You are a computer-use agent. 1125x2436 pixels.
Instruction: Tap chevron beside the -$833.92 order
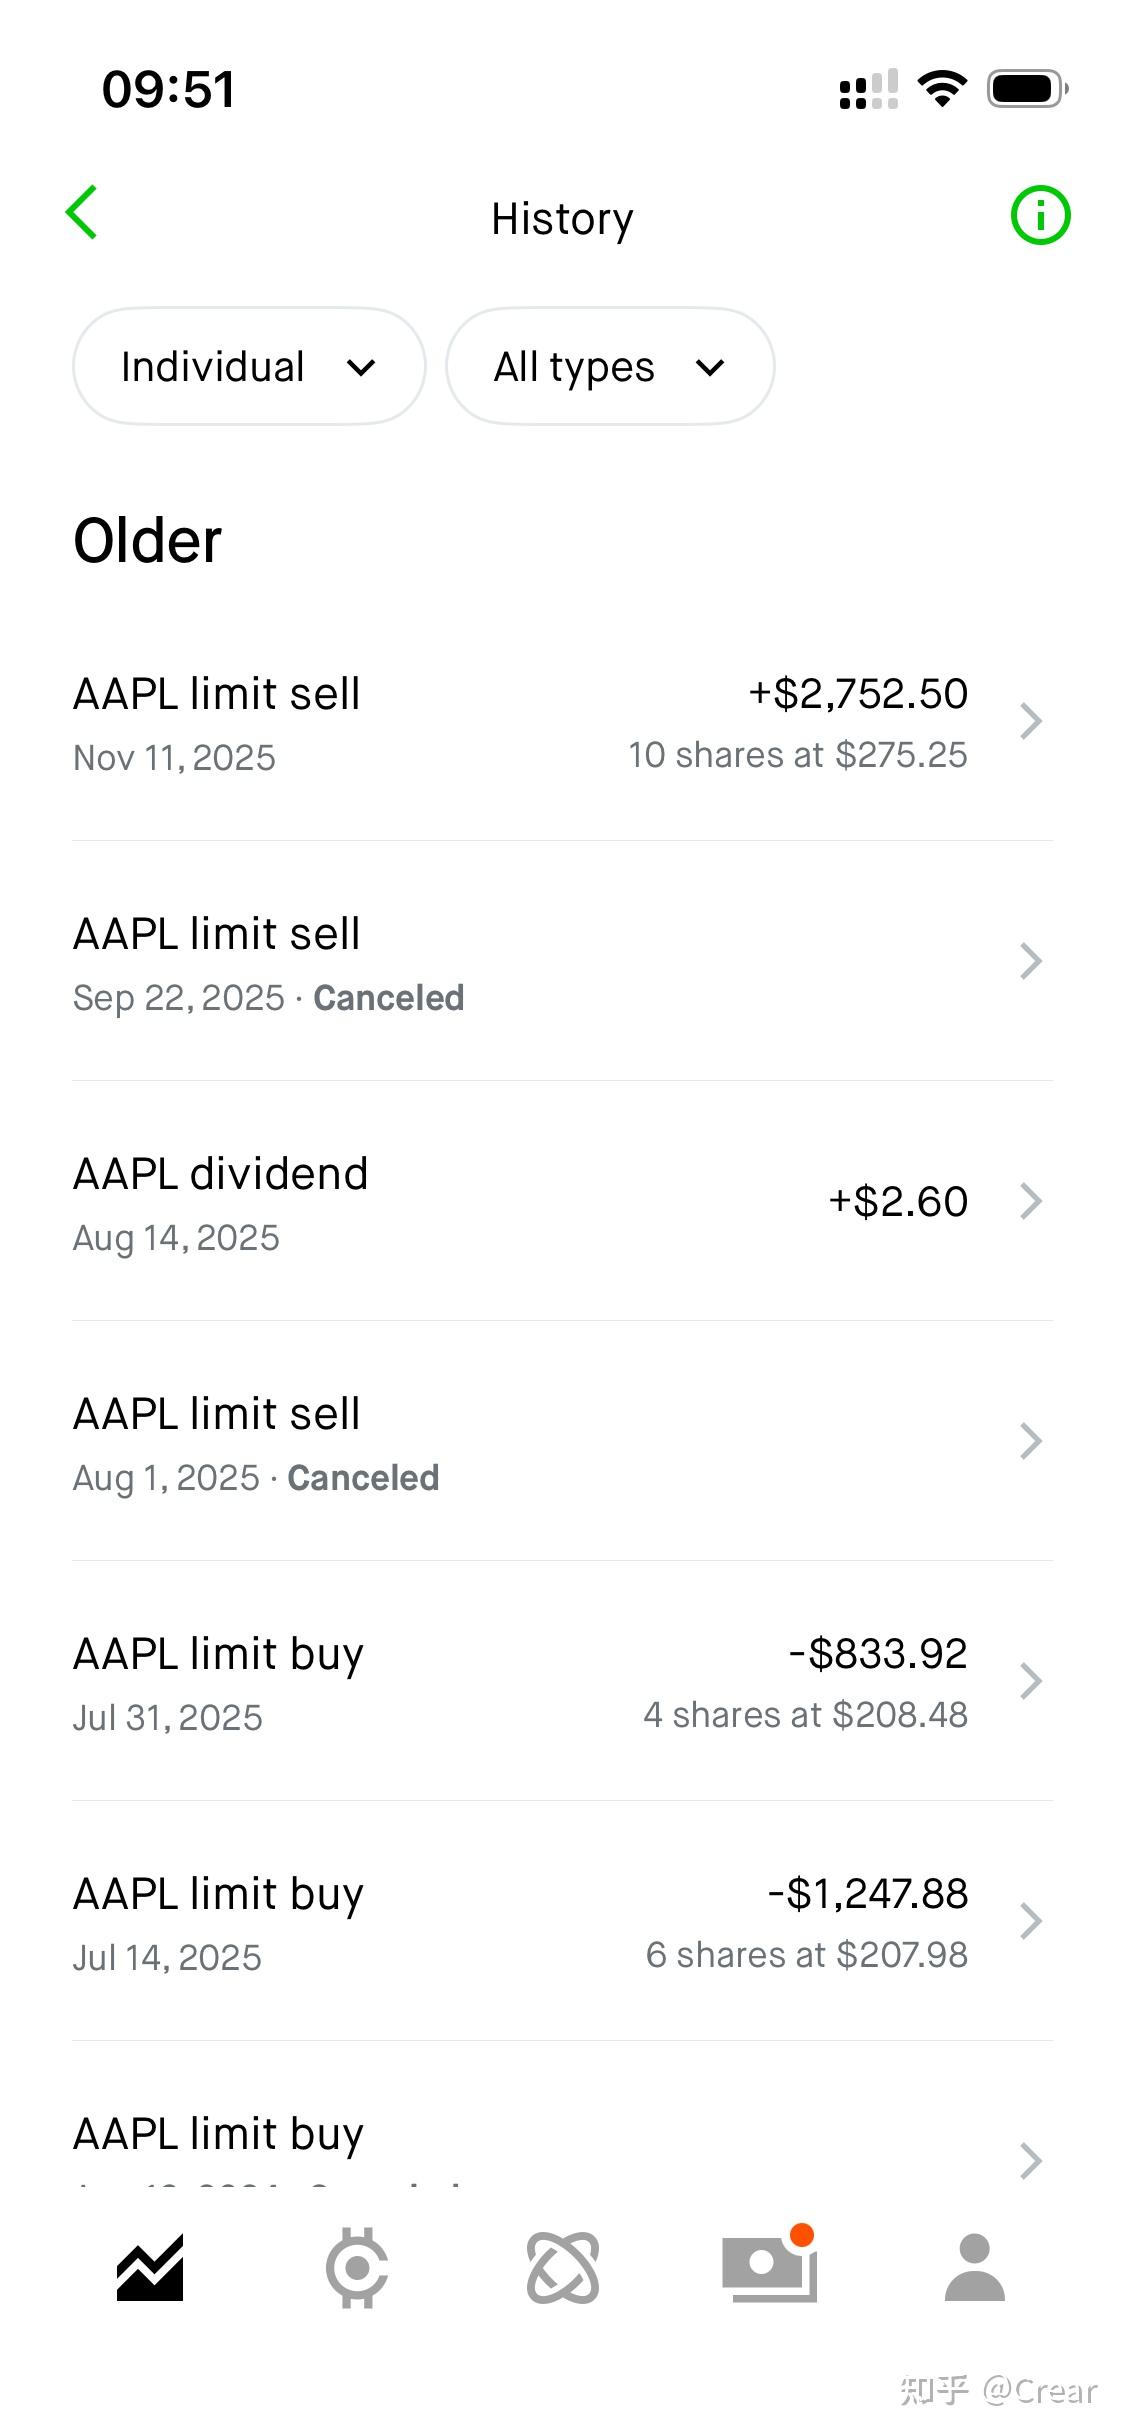pos(1031,1681)
